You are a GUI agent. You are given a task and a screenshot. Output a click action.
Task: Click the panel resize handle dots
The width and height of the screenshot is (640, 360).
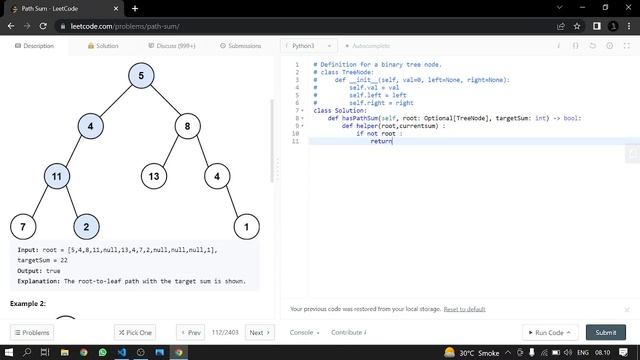coord(278,169)
